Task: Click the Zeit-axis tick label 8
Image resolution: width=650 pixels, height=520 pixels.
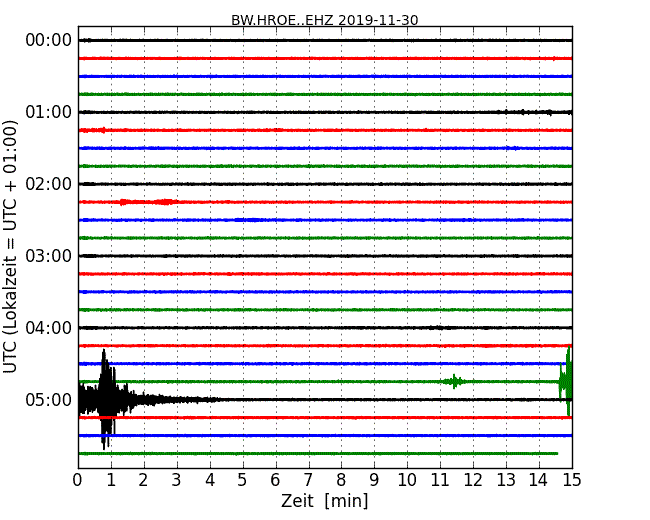Action: tap(341, 480)
